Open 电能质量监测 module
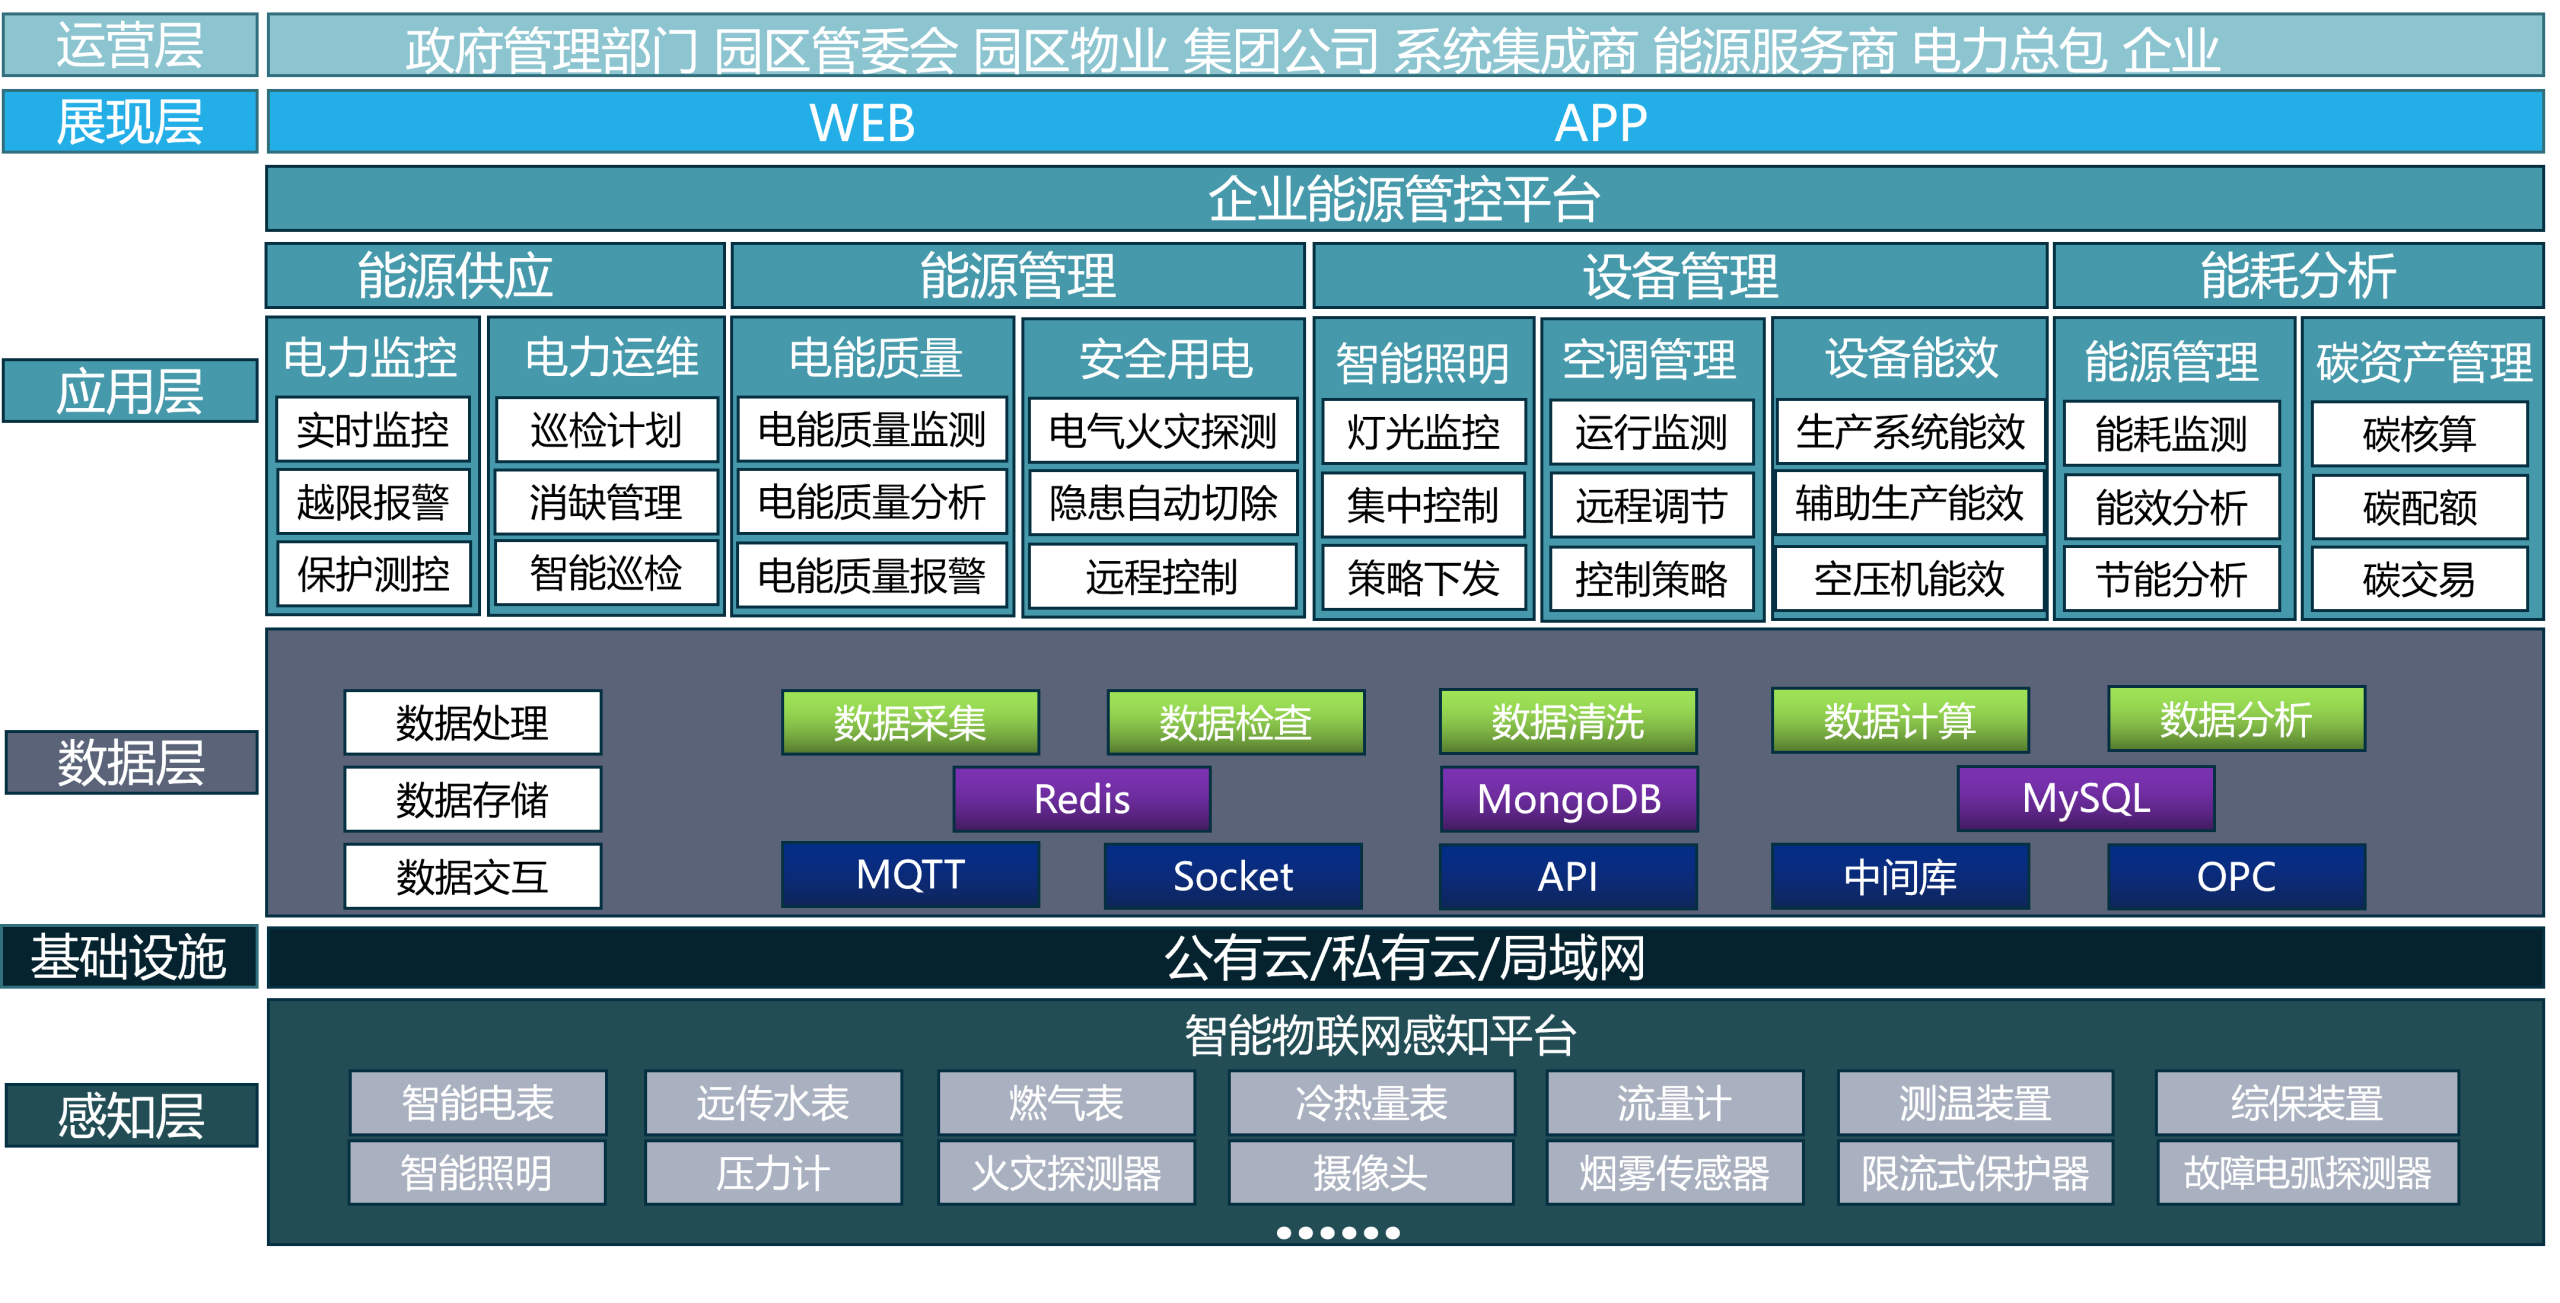Image resolution: width=2560 pixels, height=1303 pixels. [872, 428]
